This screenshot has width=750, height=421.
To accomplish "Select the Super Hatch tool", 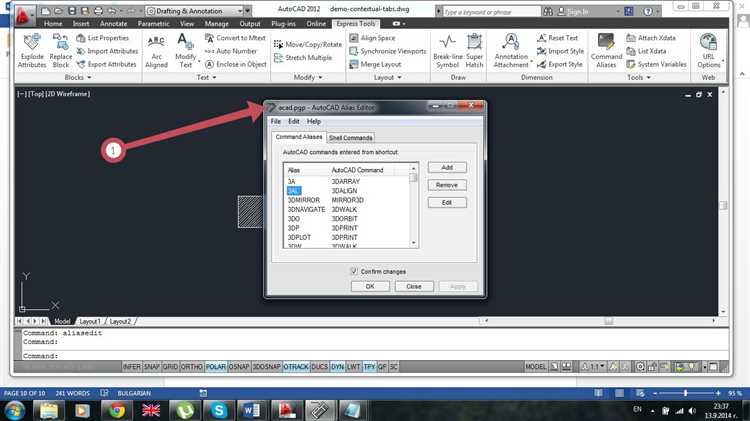I will click(x=474, y=51).
